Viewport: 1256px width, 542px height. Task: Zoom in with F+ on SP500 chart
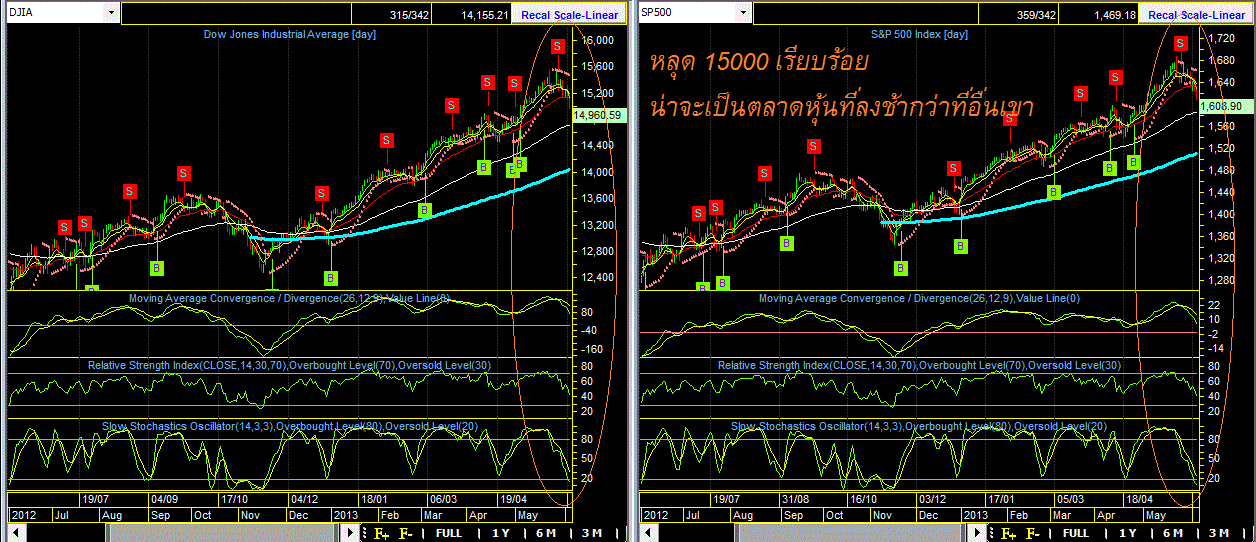[1010, 533]
